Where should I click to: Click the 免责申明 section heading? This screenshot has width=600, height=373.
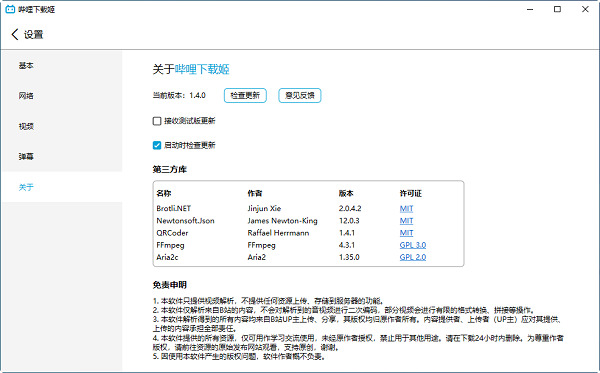click(x=170, y=285)
